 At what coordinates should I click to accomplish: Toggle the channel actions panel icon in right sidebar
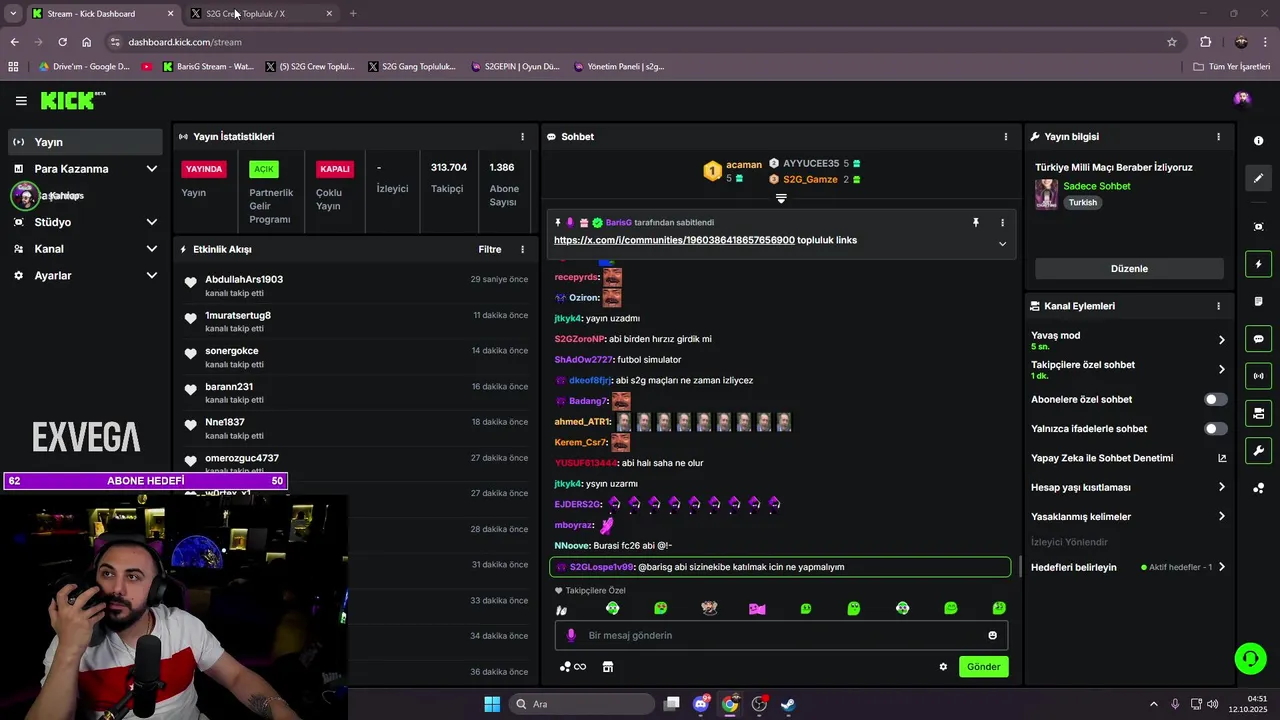1258,413
